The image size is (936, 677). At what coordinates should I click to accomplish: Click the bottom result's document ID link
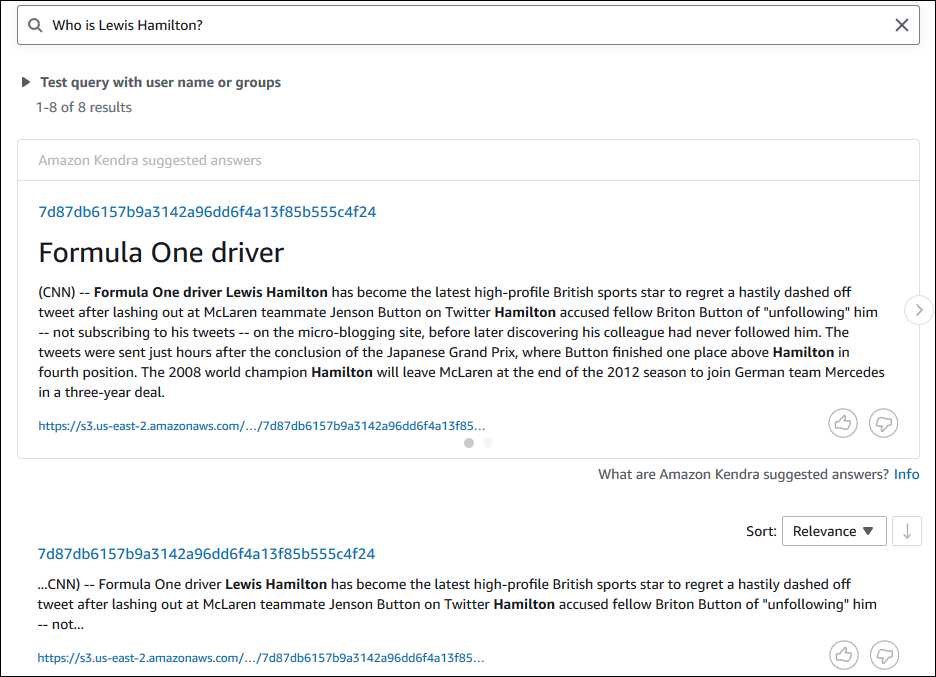[x=206, y=553]
